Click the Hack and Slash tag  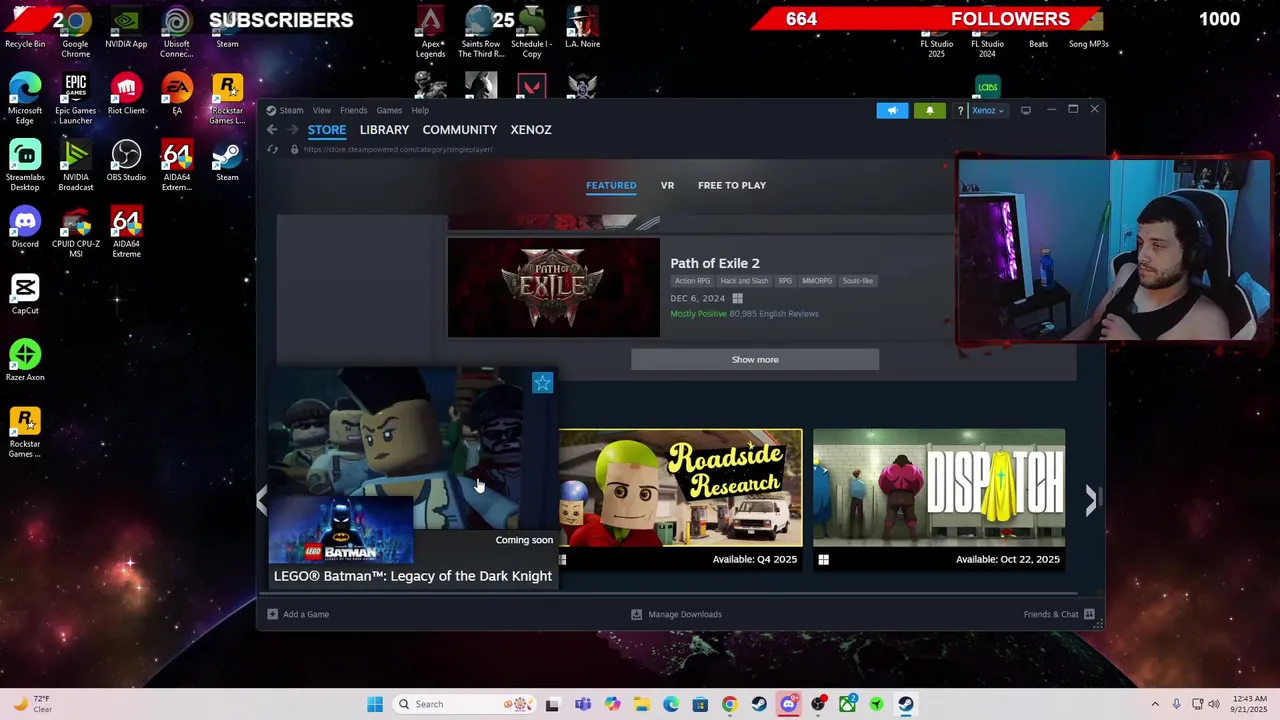(x=744, y=281)
